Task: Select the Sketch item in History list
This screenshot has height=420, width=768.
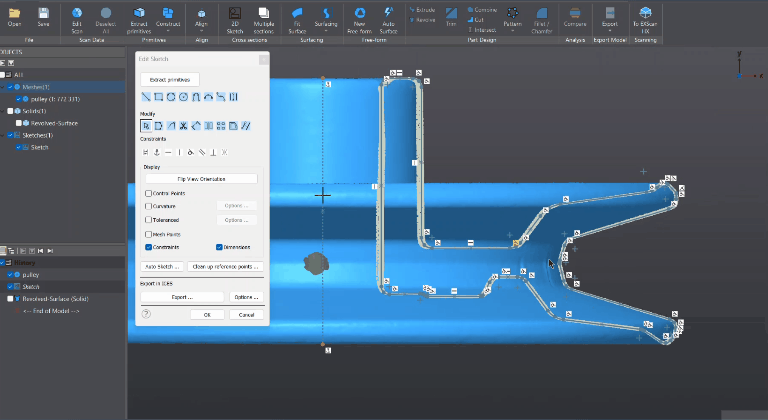Action: [x=30, y=285]
